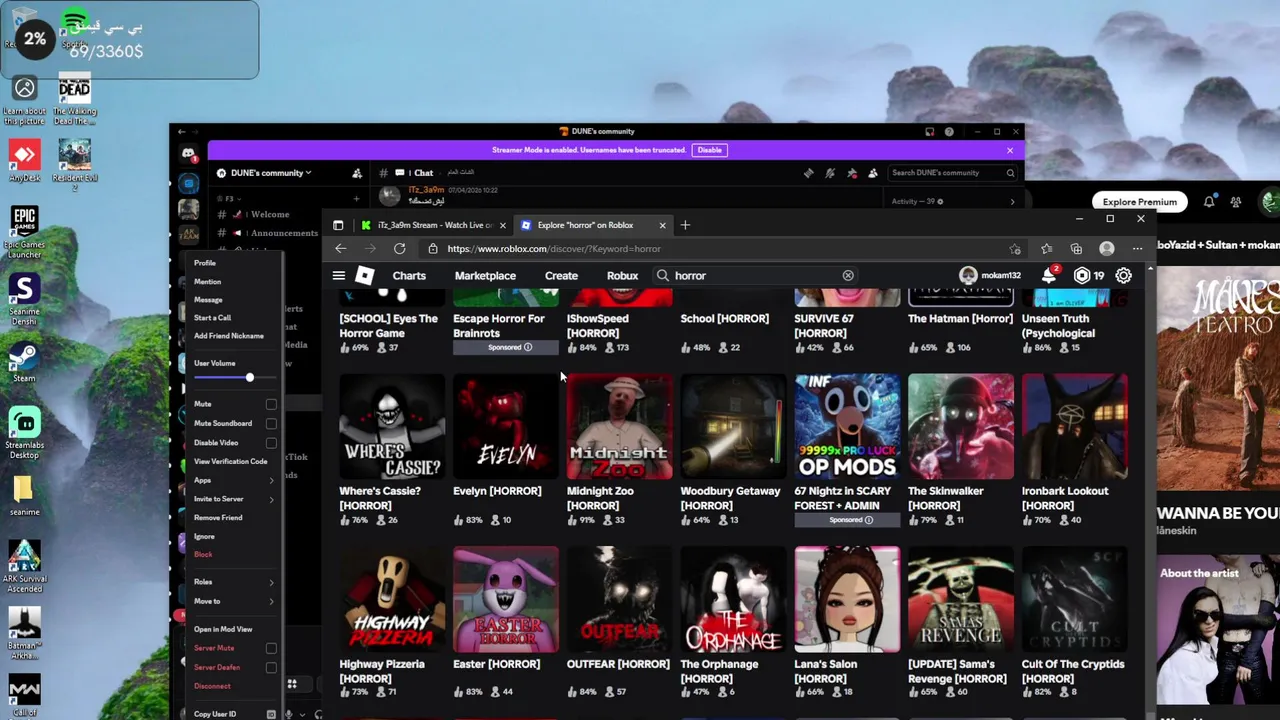Dismiss streamer mode banner
This screenshot has height=720, width=1280.
point(1010,150)
